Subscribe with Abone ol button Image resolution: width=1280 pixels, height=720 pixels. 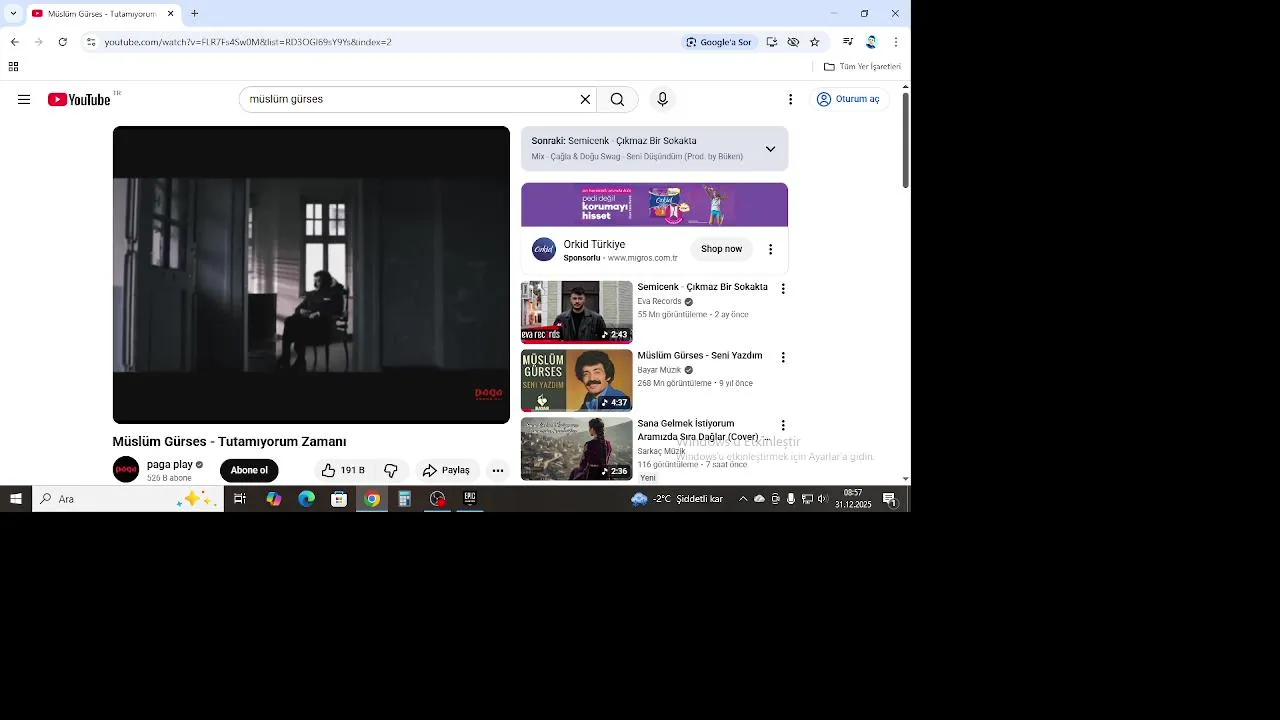(x=249, y=470)
